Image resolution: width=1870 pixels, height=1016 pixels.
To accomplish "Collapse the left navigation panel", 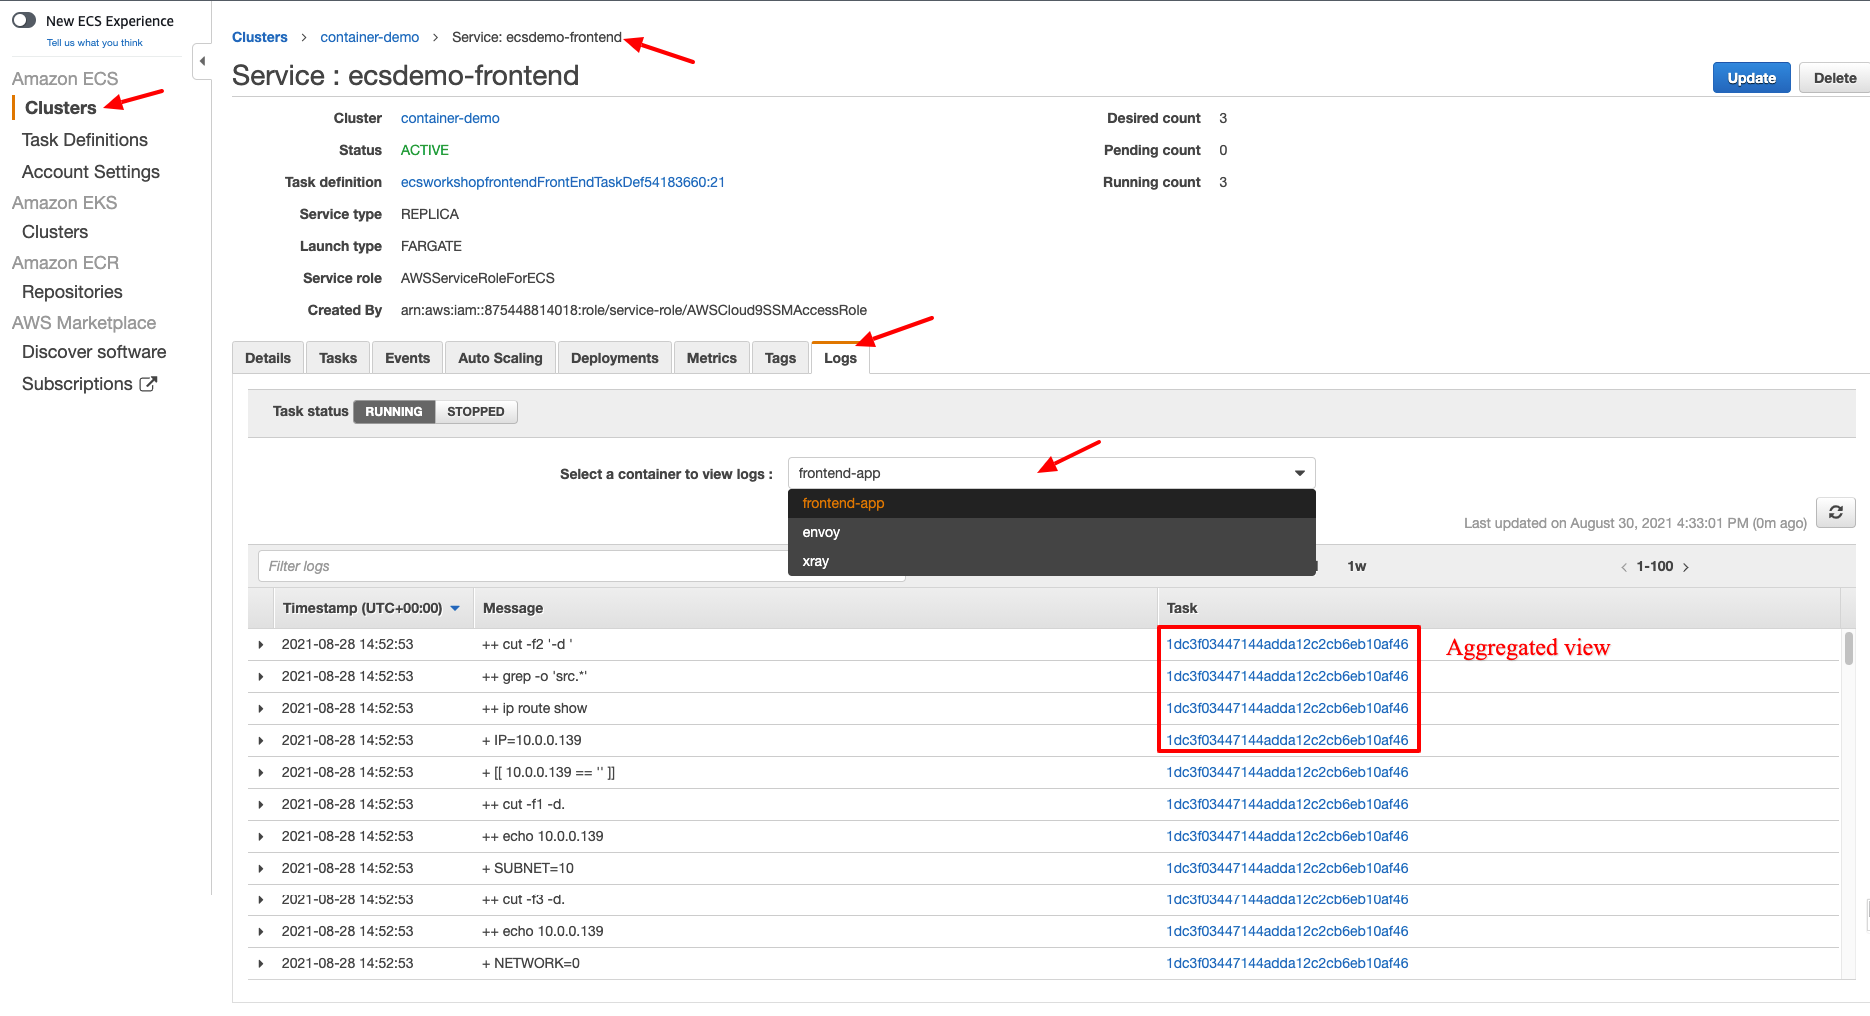I will click(x=201, y=60).
